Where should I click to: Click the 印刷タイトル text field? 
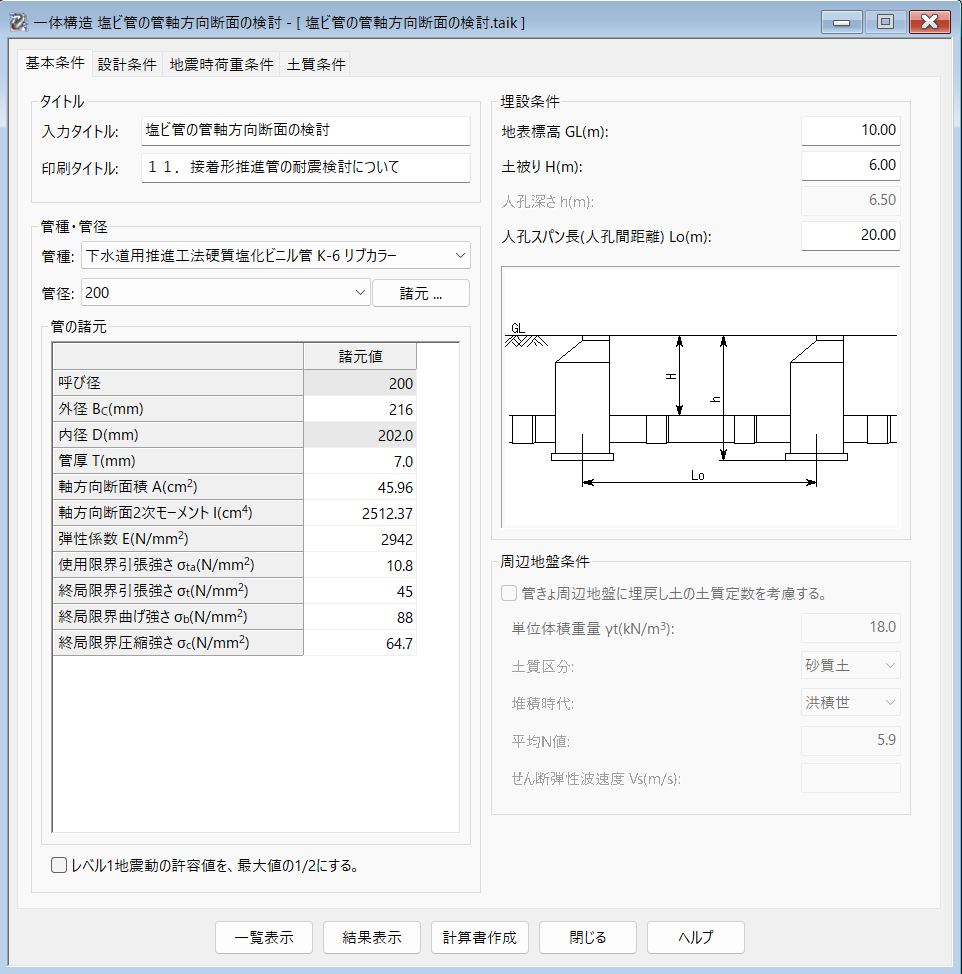pyautogui.click(x=304, y=167)
